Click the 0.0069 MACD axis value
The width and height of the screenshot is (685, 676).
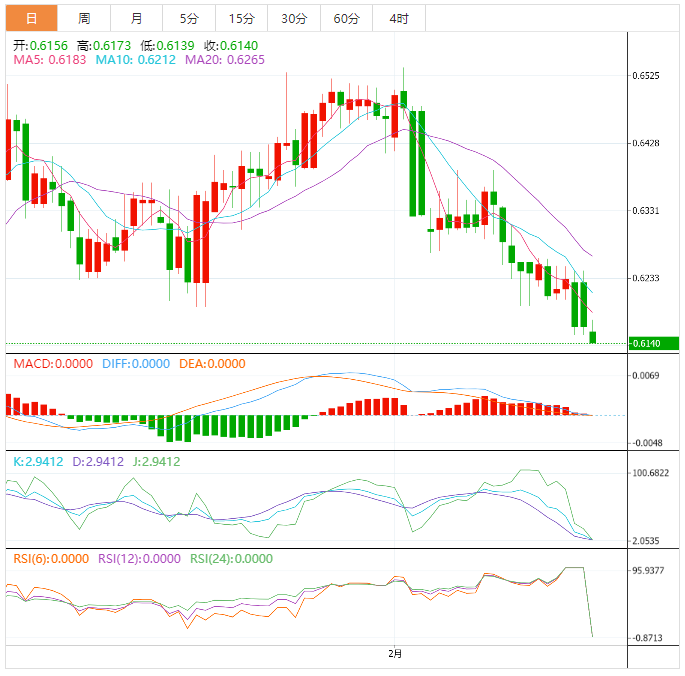click(x=646, y=375)
